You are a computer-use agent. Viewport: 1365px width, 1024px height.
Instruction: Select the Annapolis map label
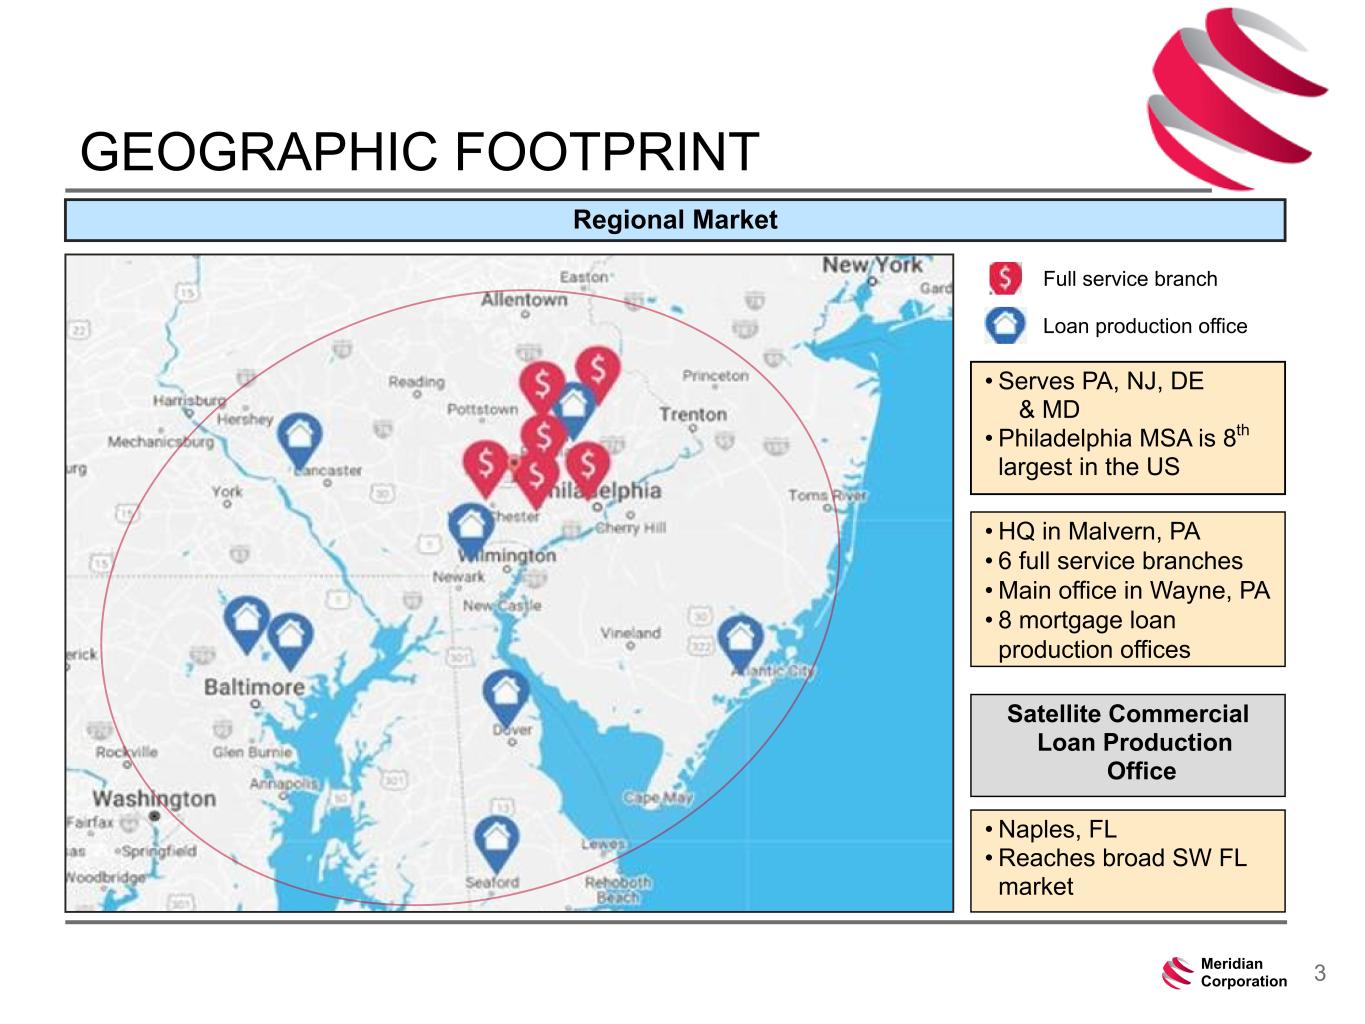point(283,784)
